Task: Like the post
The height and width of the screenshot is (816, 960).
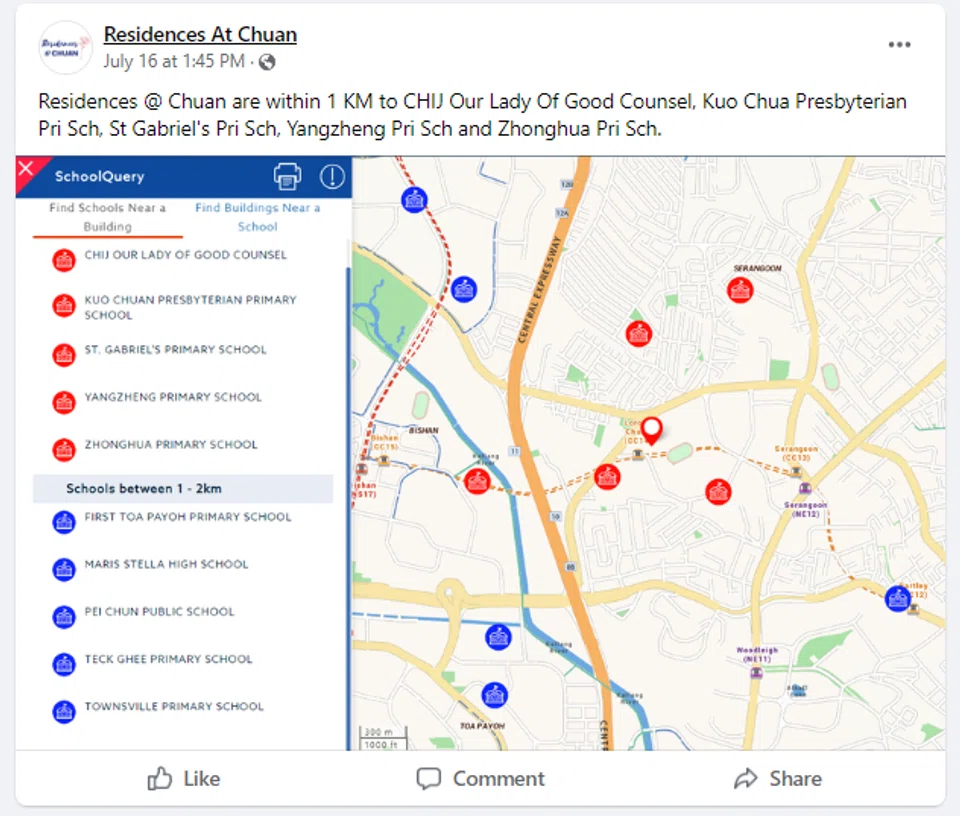Action: (x=183, y=778)
